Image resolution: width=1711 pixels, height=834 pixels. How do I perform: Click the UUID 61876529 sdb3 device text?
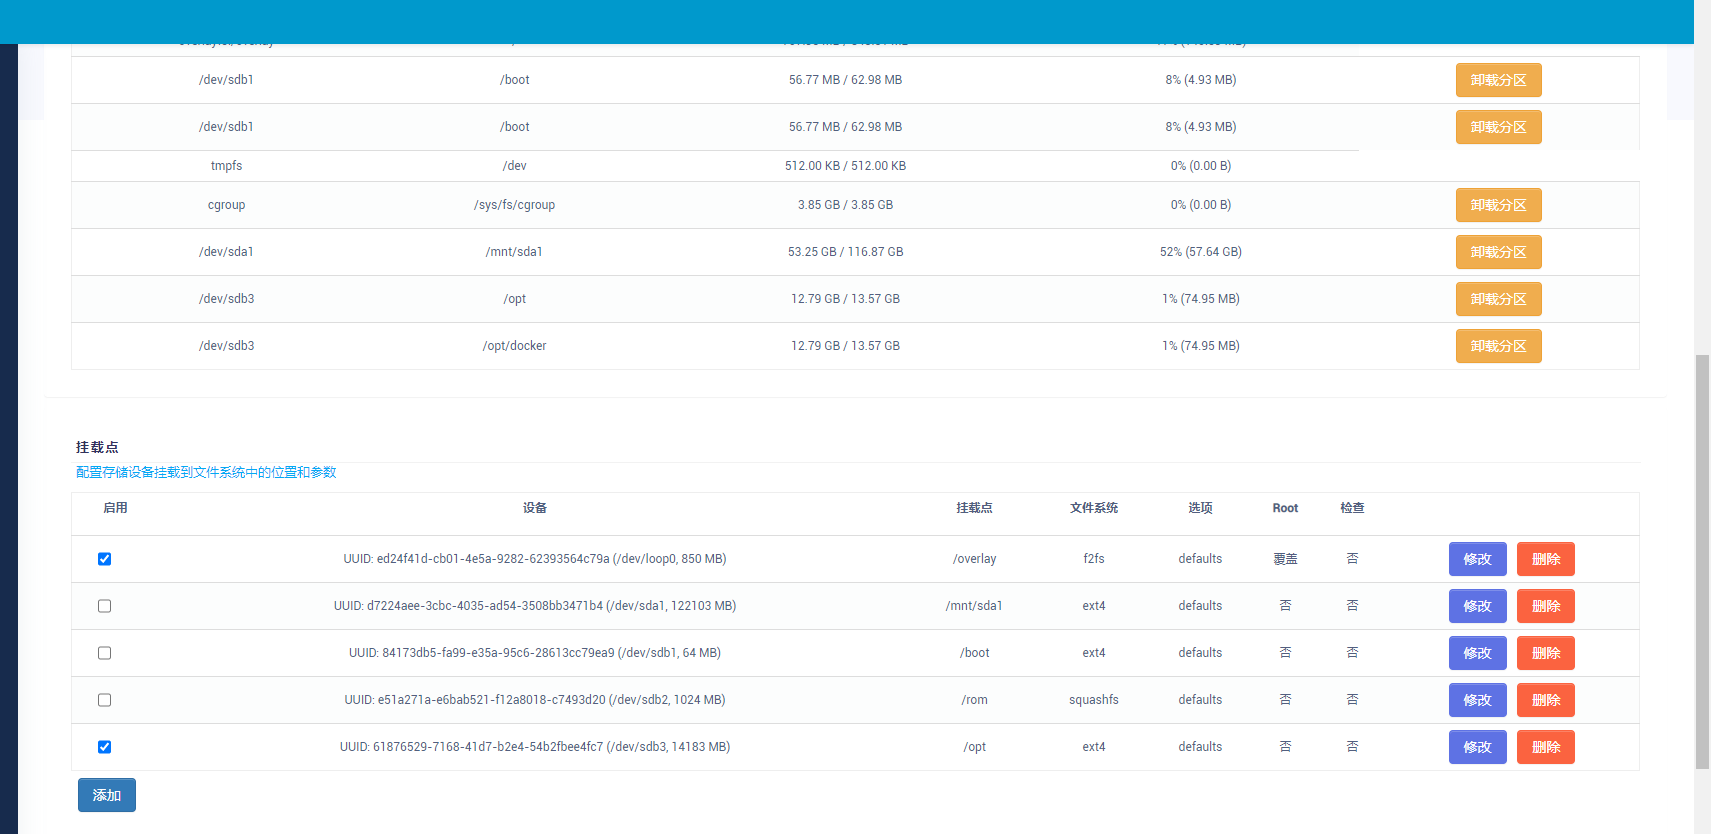click(x=535, y=747)
